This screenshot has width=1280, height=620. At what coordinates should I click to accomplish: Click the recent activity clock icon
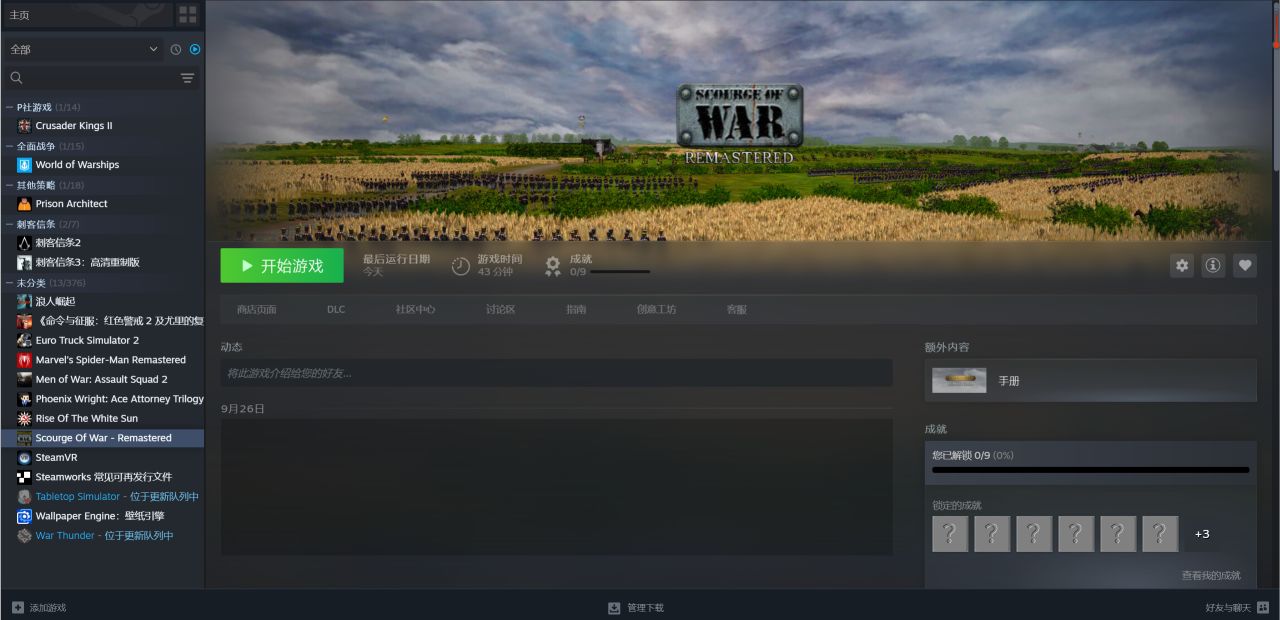point(176,49)
